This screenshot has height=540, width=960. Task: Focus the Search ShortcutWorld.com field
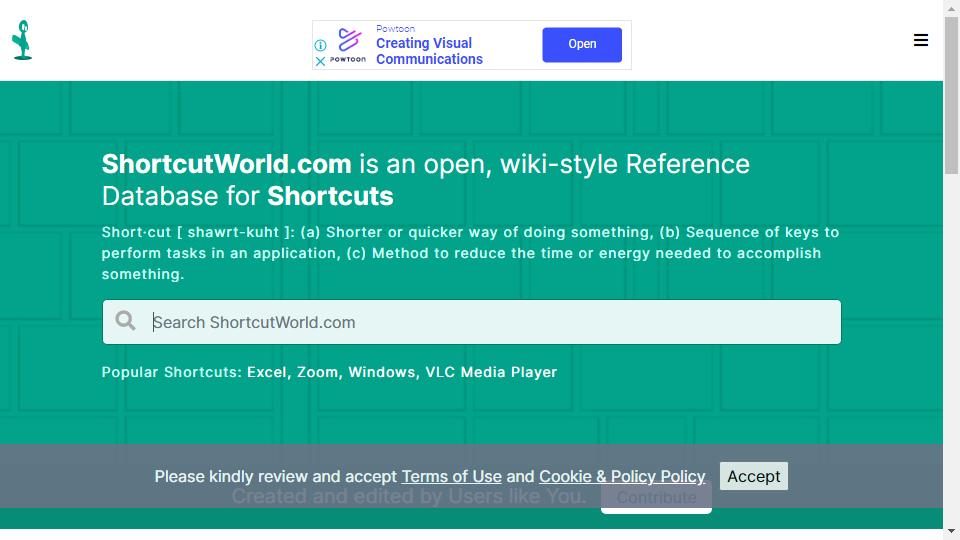point(471,322)
